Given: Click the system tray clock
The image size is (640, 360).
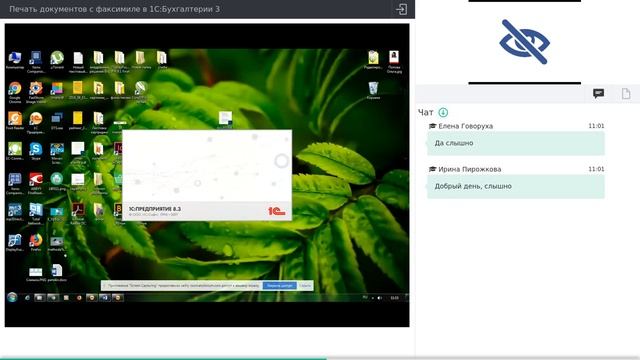Looking at the screenshot, I should tap(394, 298).
